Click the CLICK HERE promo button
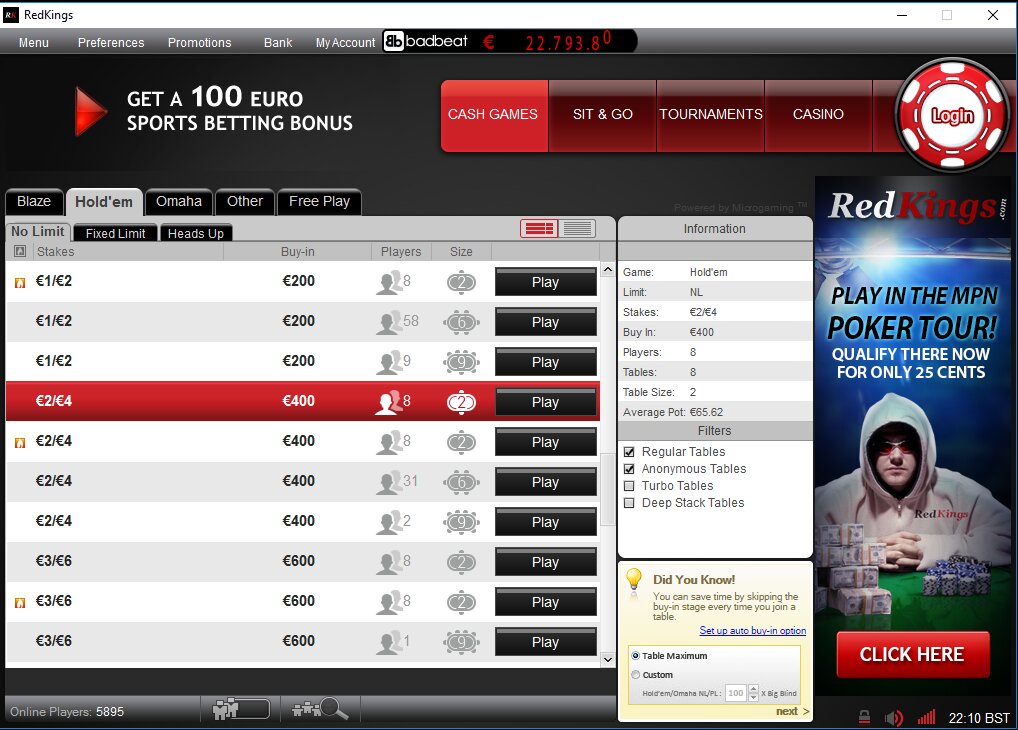 (x=912, y=654)
